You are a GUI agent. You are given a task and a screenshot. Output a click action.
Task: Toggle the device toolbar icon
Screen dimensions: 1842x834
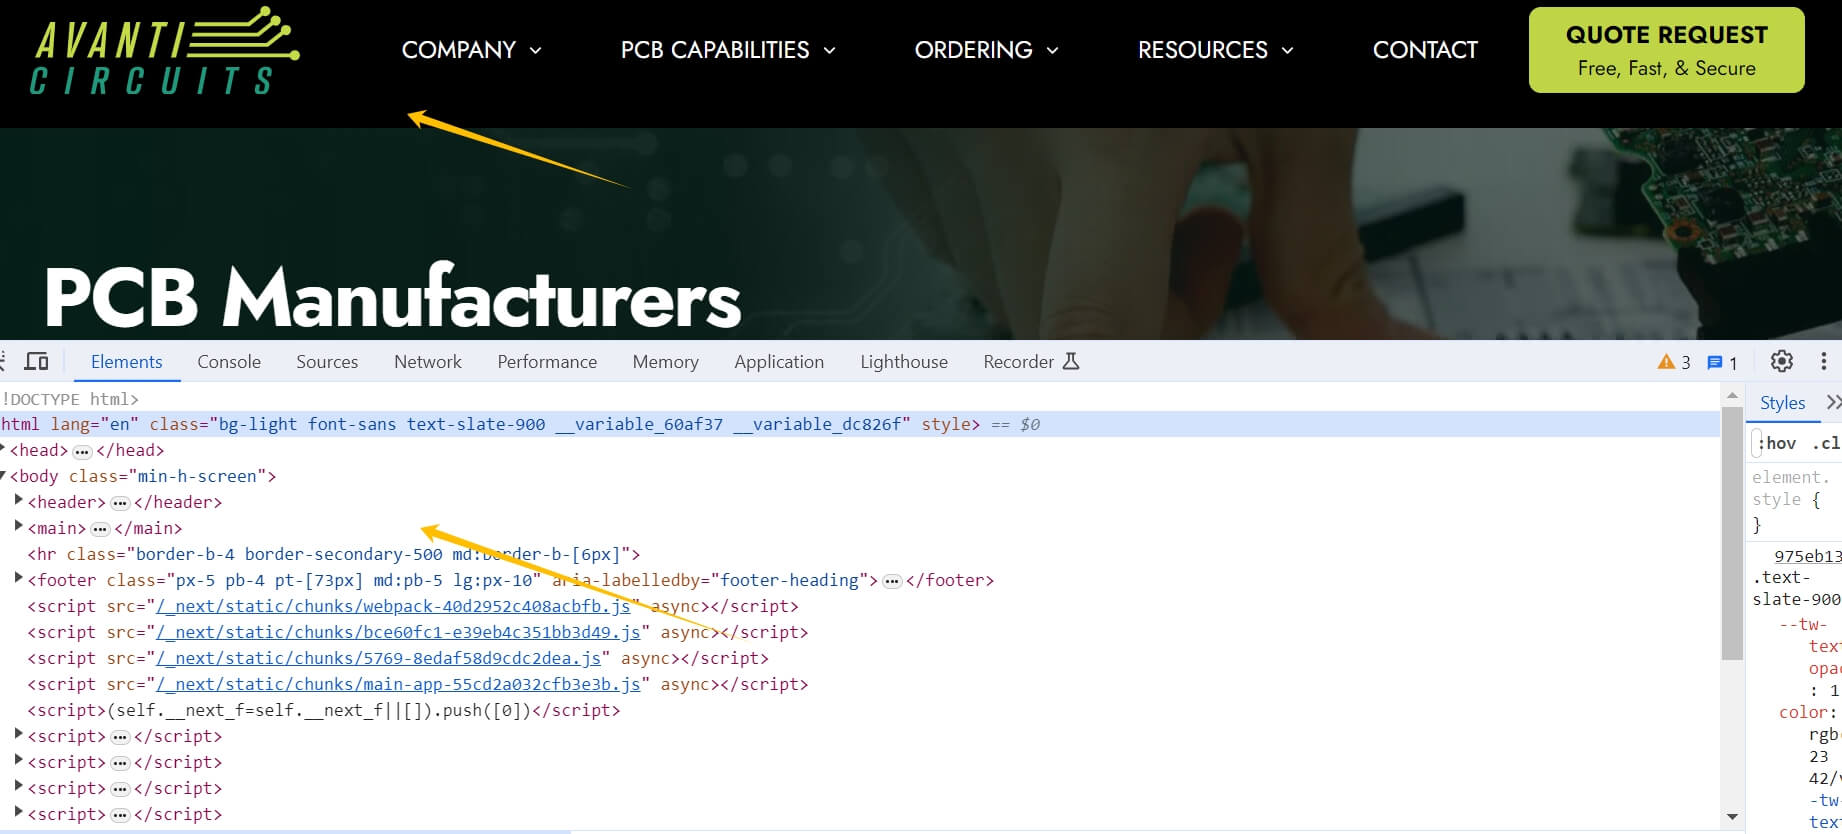click(37, 362)
